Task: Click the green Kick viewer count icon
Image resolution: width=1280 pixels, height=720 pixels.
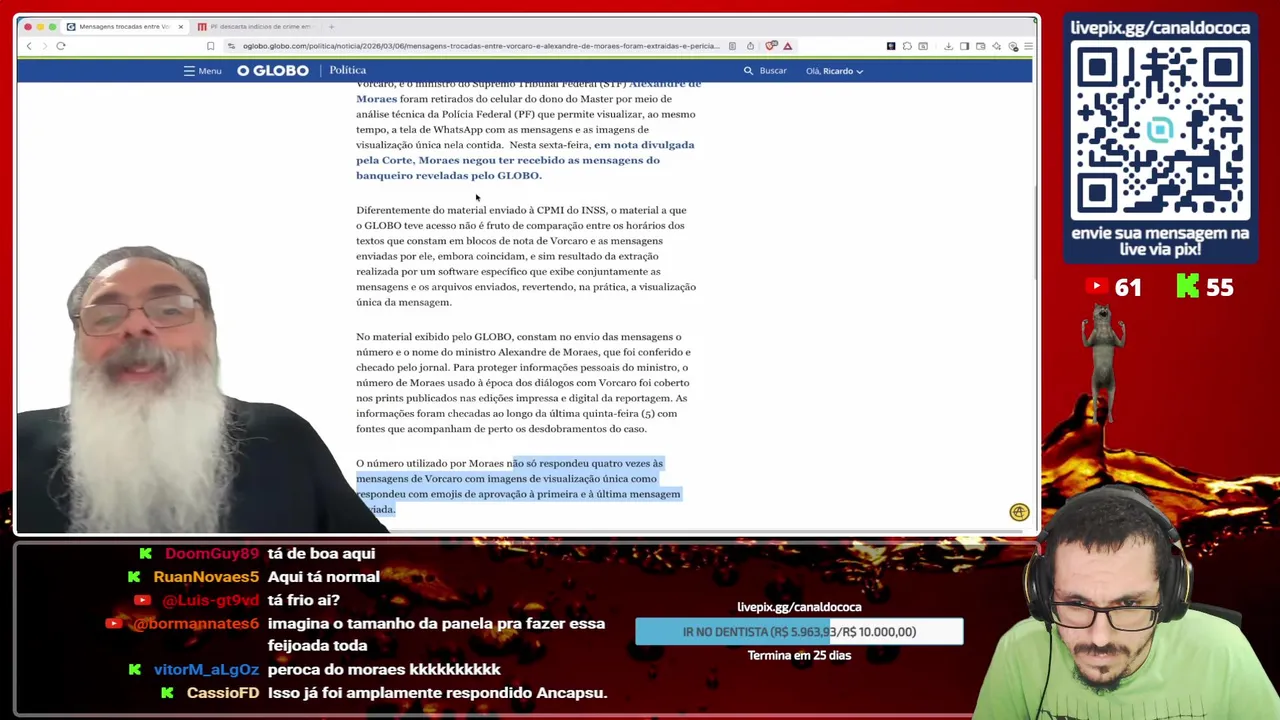Action: coord(1187,287)
